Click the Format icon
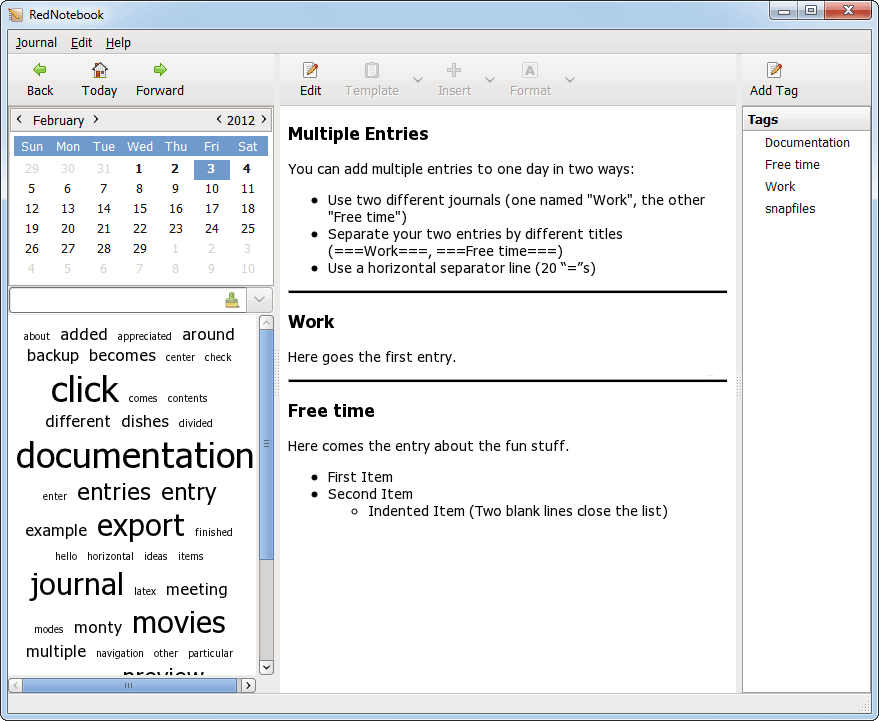 click(530, 70)
